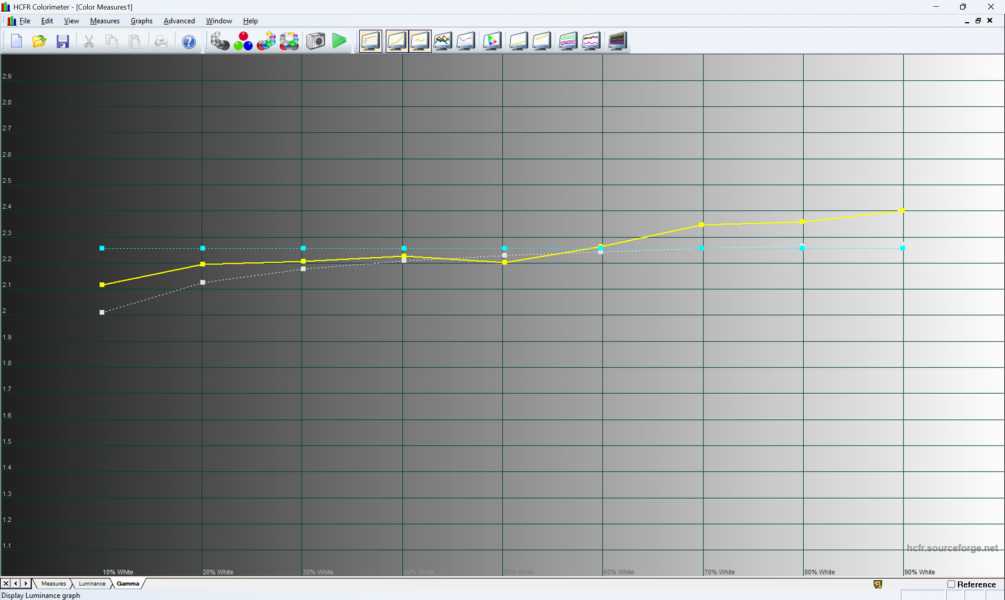Toggle the Reference checkbox
Screen dimensions: 1005x600
click(951, 584)
